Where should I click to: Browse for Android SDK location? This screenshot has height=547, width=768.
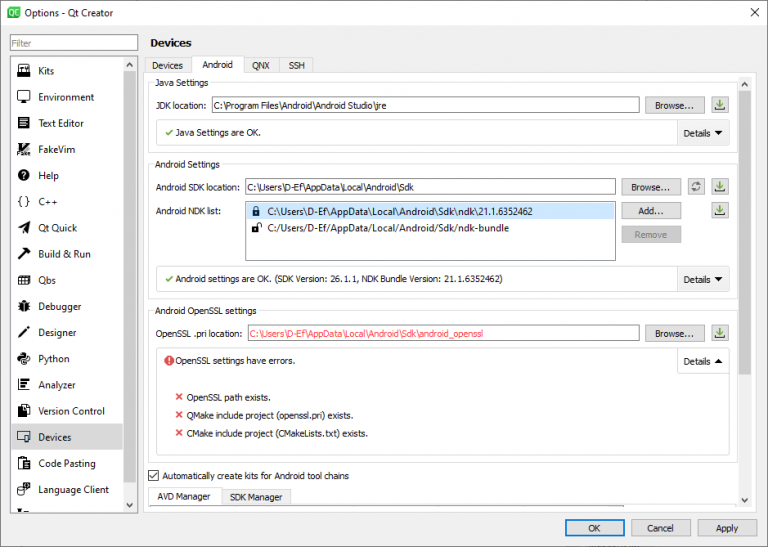click(651, 187)
